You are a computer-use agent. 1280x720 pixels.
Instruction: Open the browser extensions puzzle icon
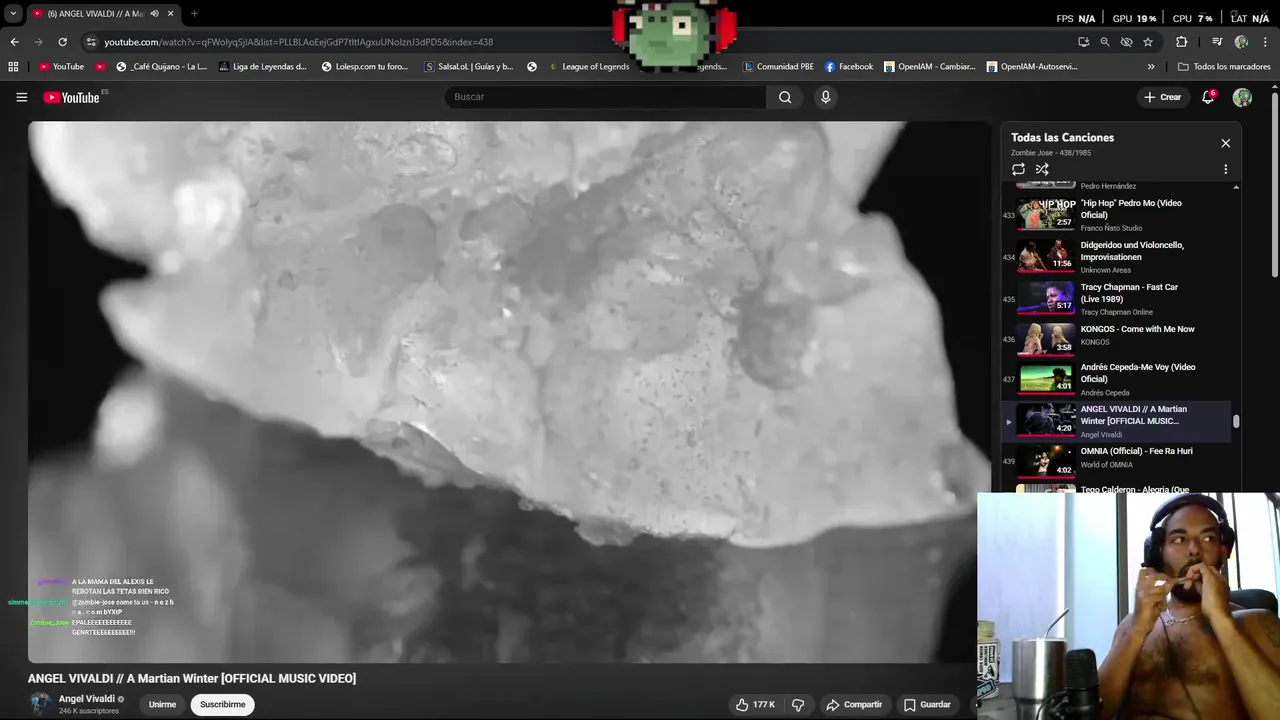[1181, 42]
